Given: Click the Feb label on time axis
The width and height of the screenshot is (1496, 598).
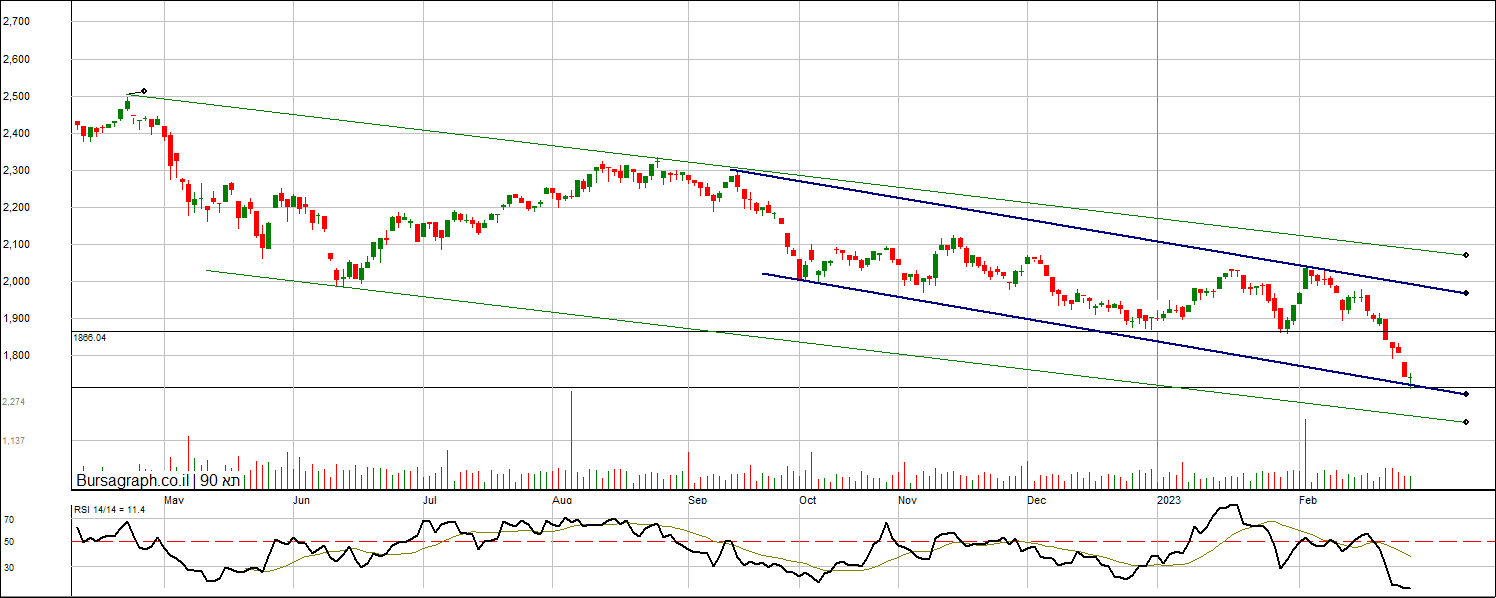Looking at the screenshot, I should pos(1306,499).
